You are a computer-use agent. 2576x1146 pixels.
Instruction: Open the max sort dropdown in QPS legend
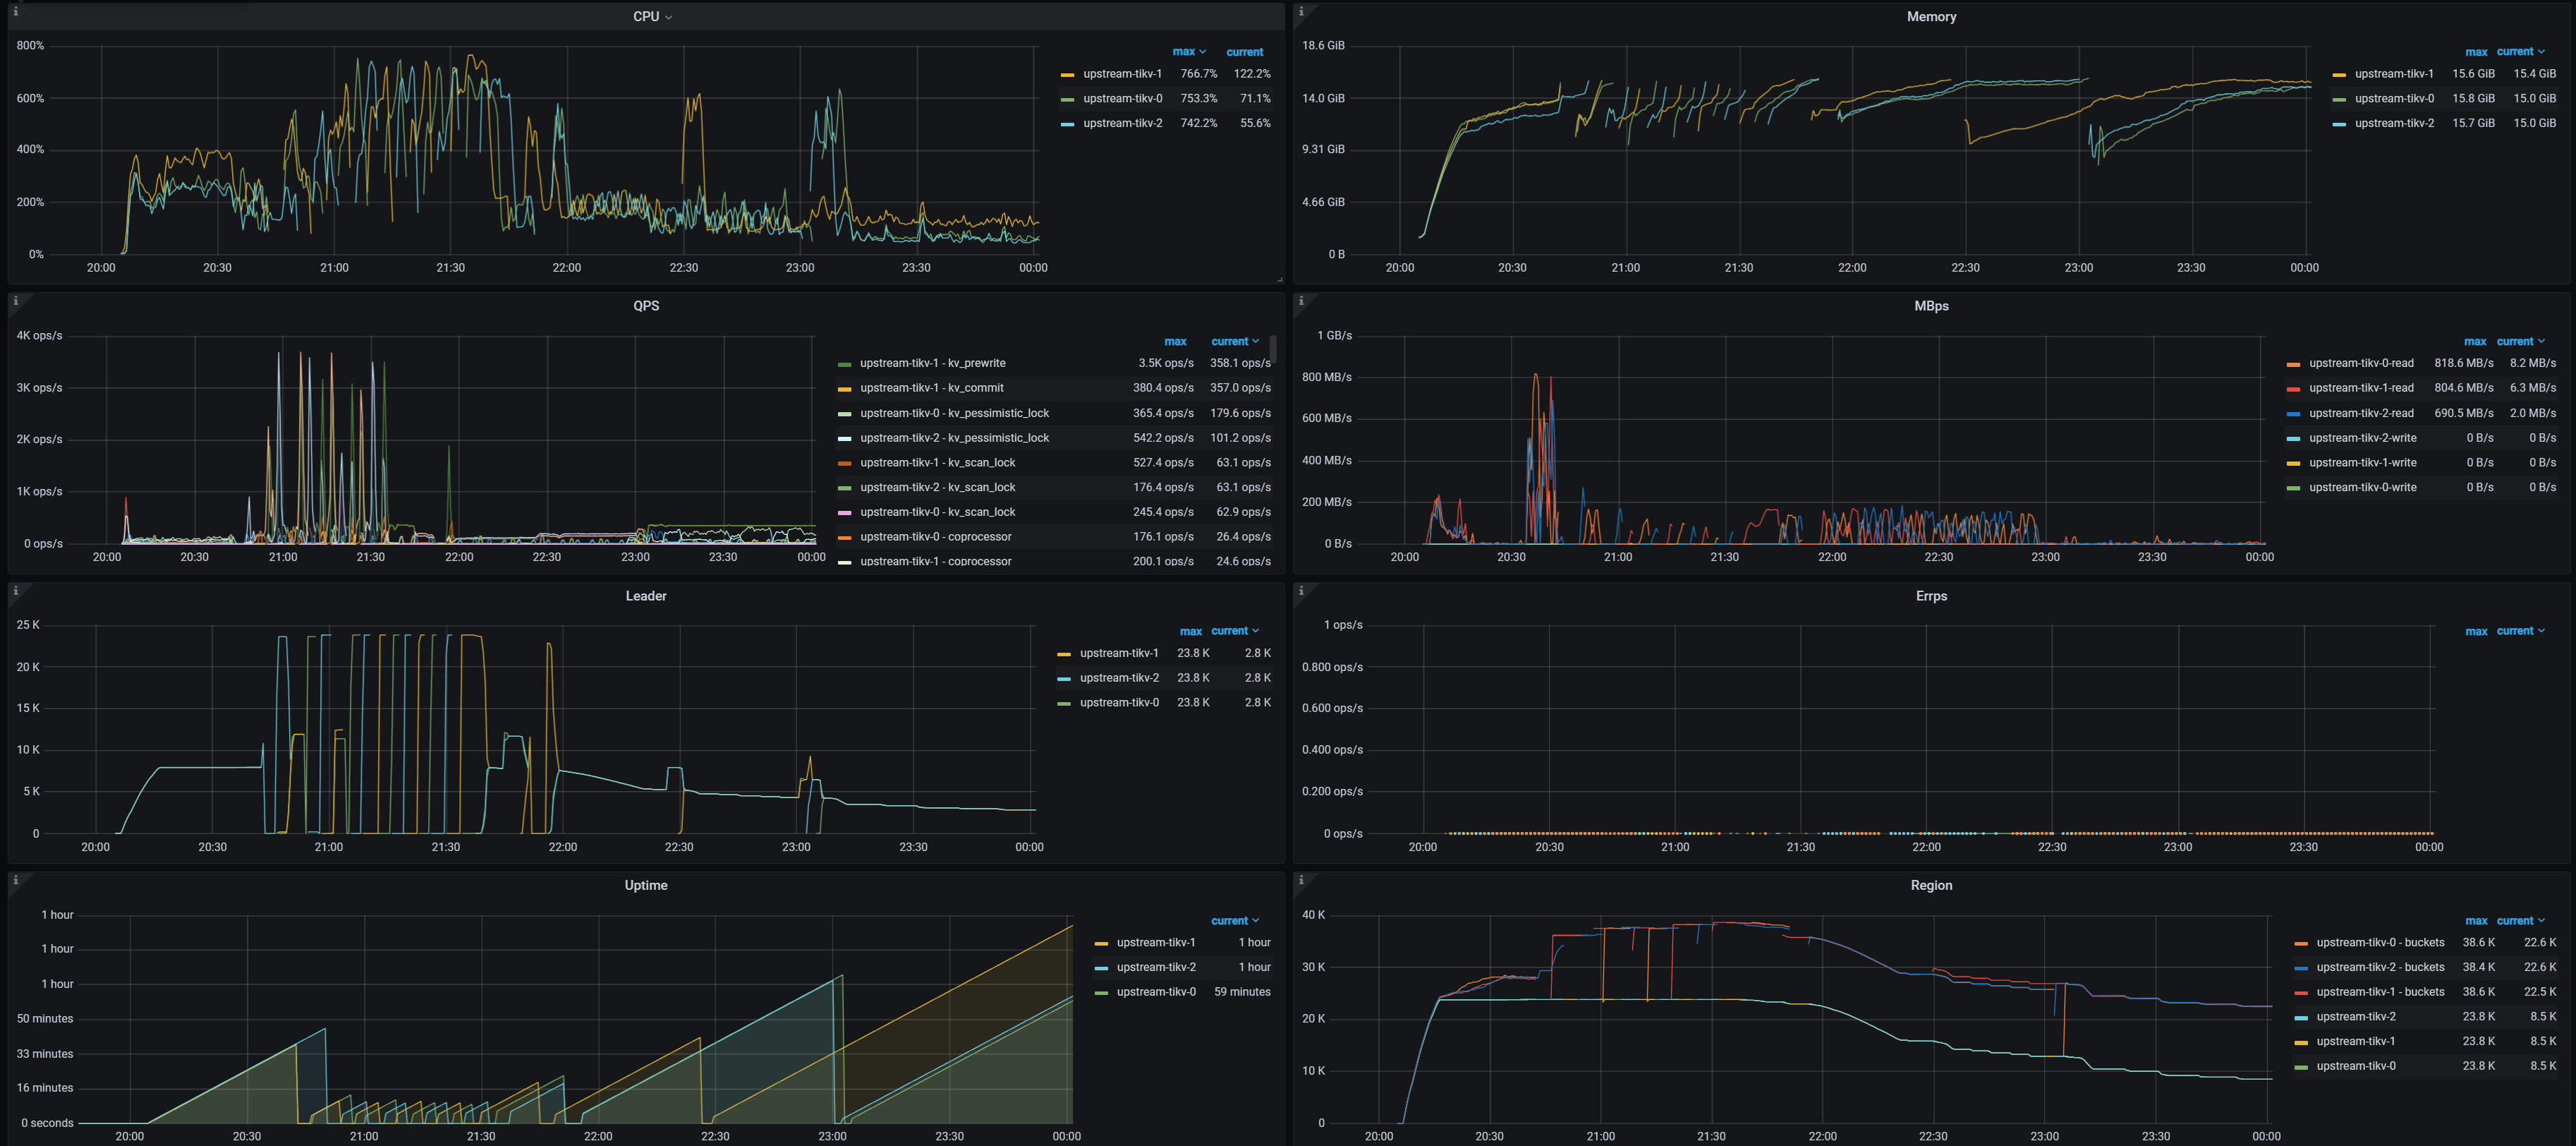(x=1176, y=341)
